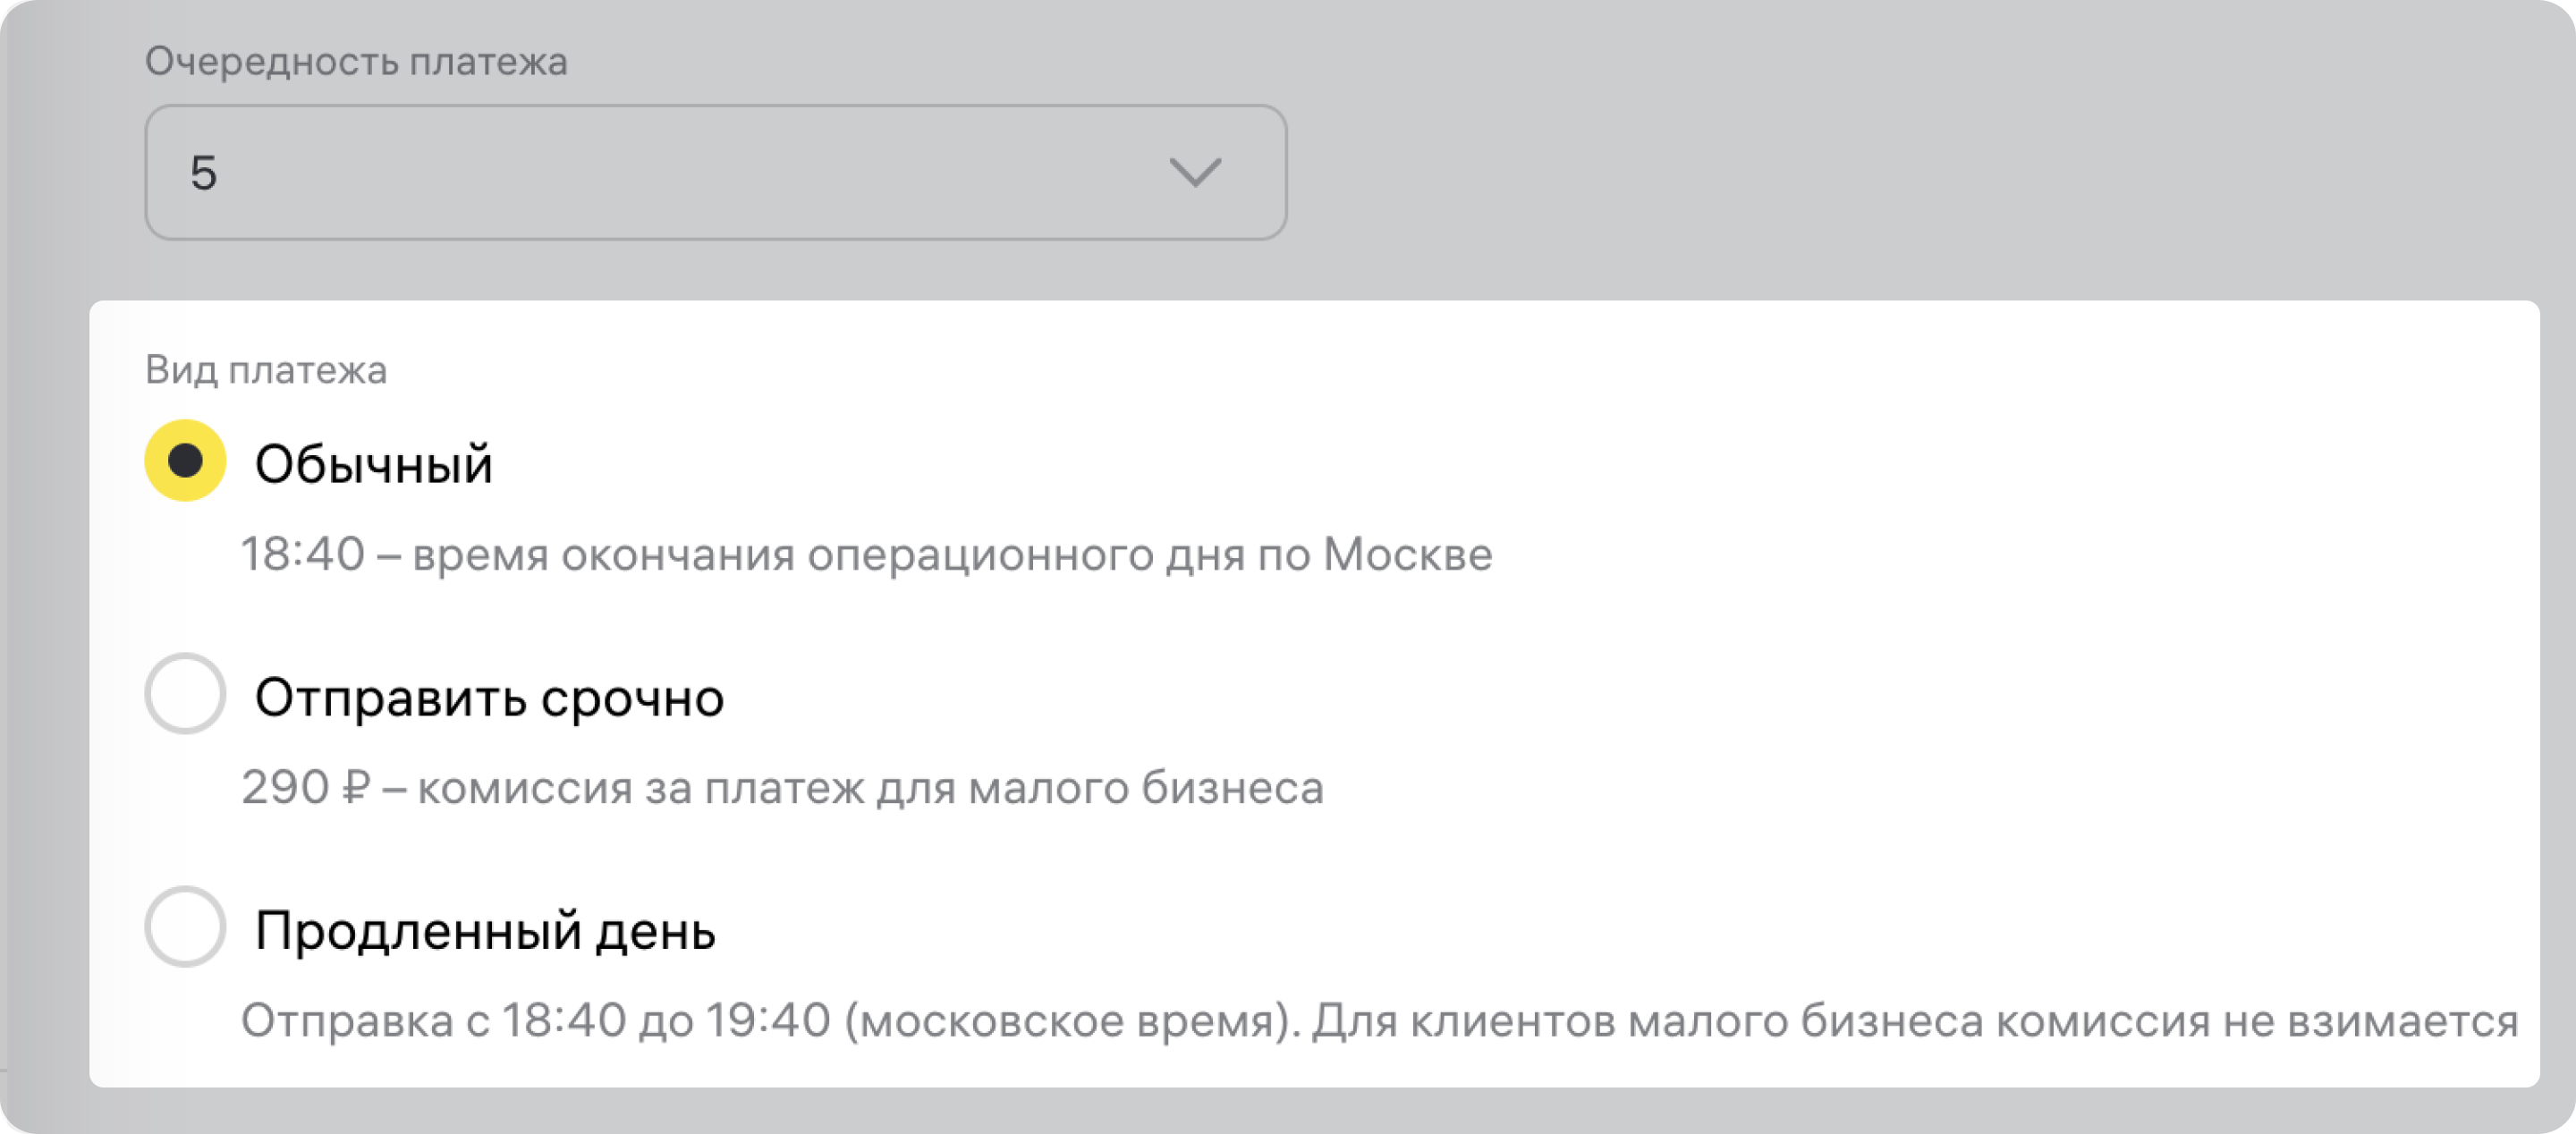Screen dimensions: 2576x1134
Task: Click the chevron arrow in payment order field
Action: (1195, 172)
